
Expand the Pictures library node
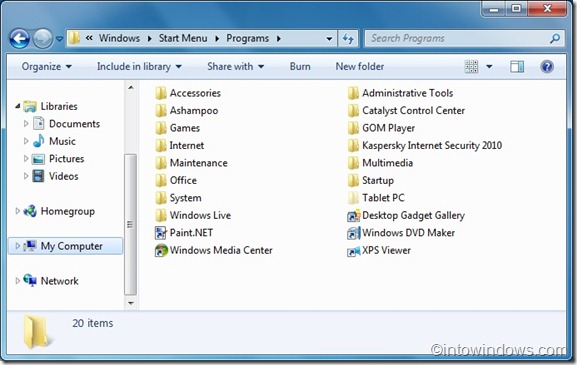(26, 159)
